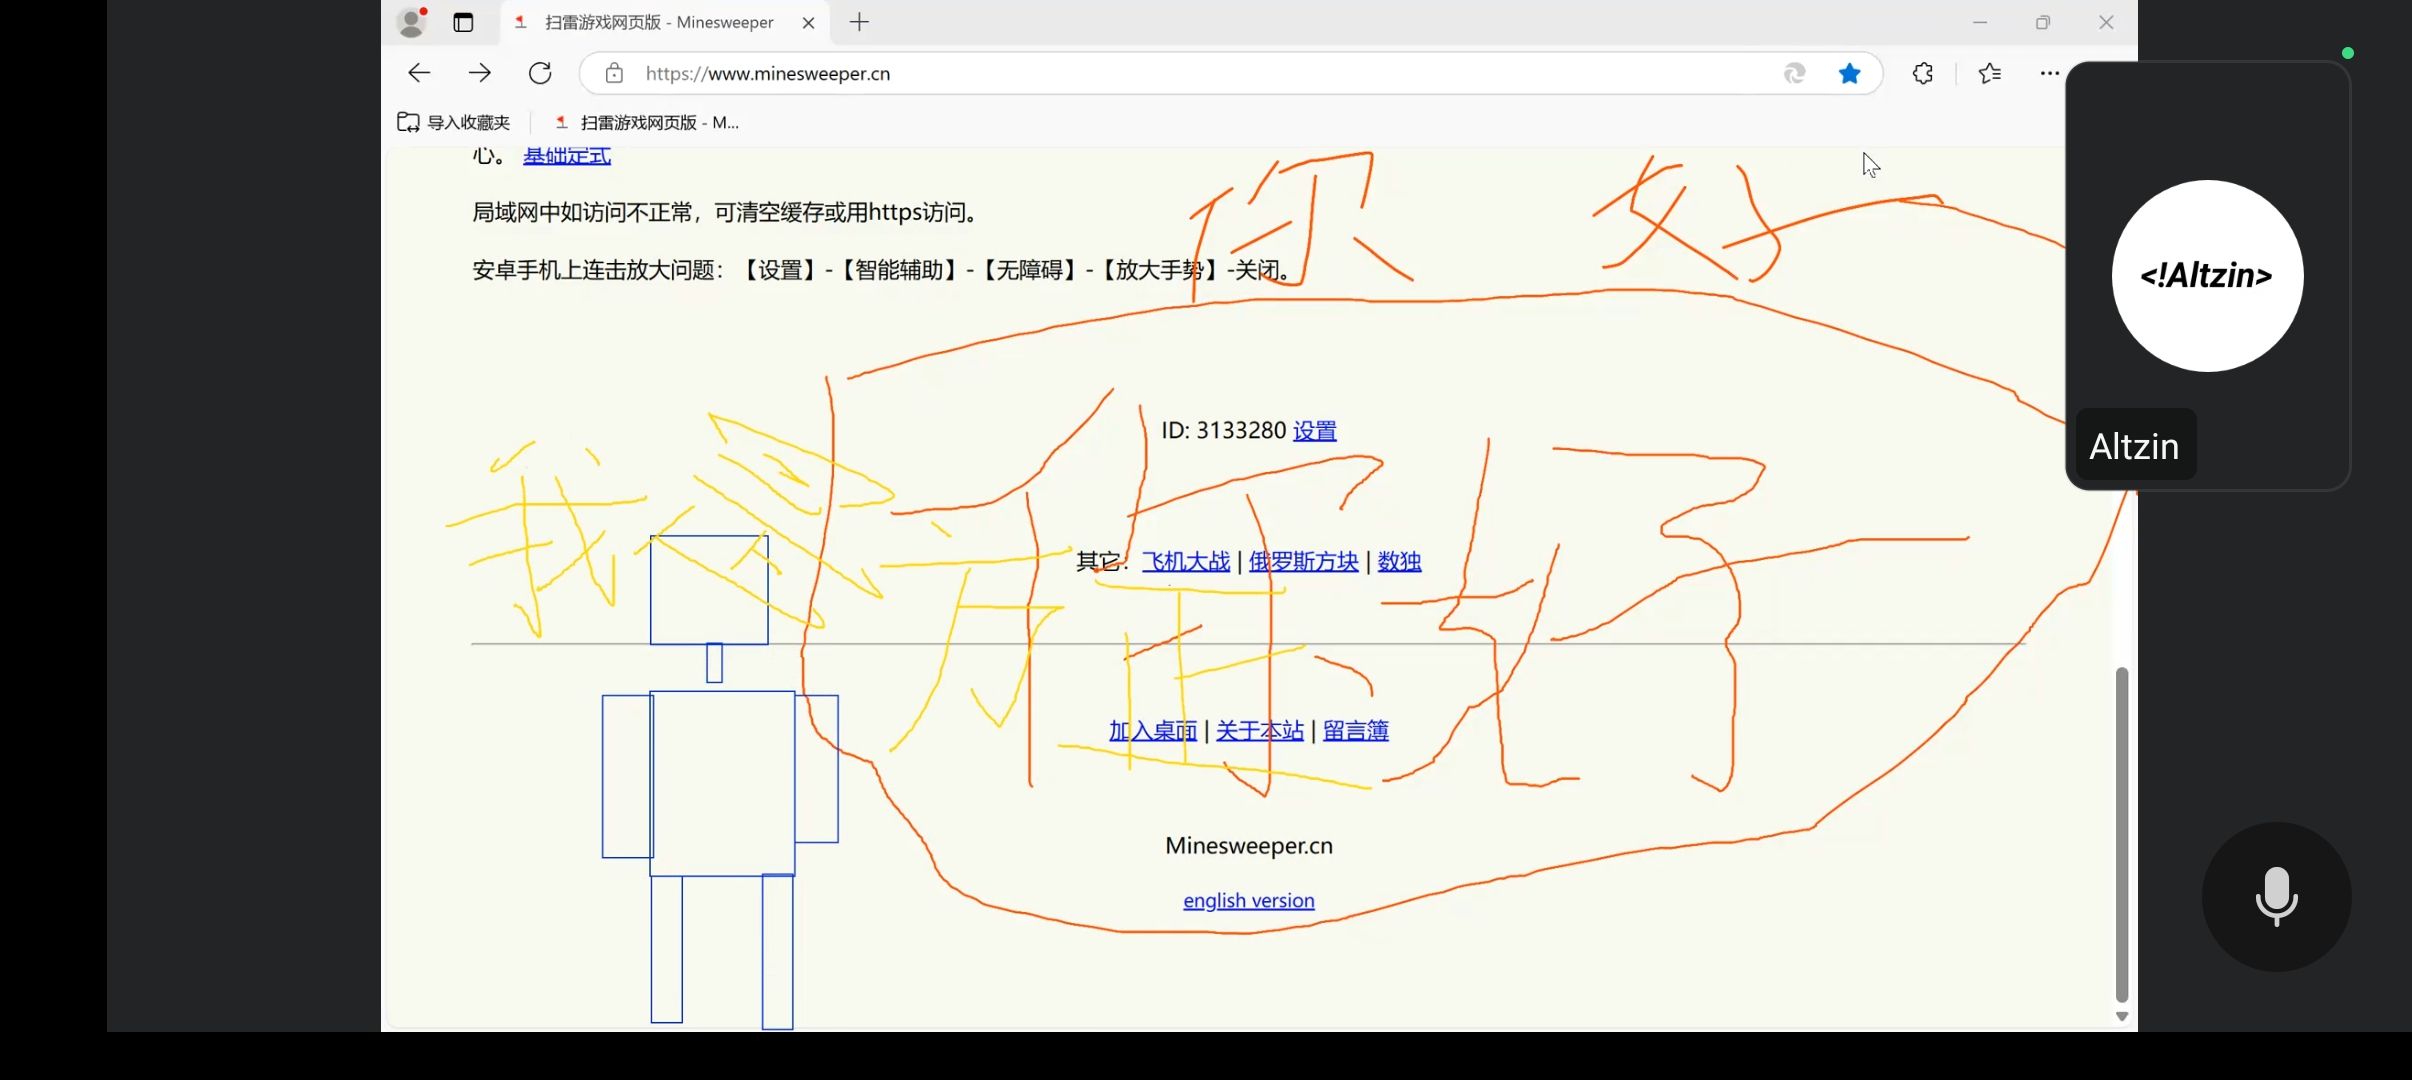Screen dimensions: 2412x1080
Task: Click the 设置 link next to ID
Action: coord(1314,431)
